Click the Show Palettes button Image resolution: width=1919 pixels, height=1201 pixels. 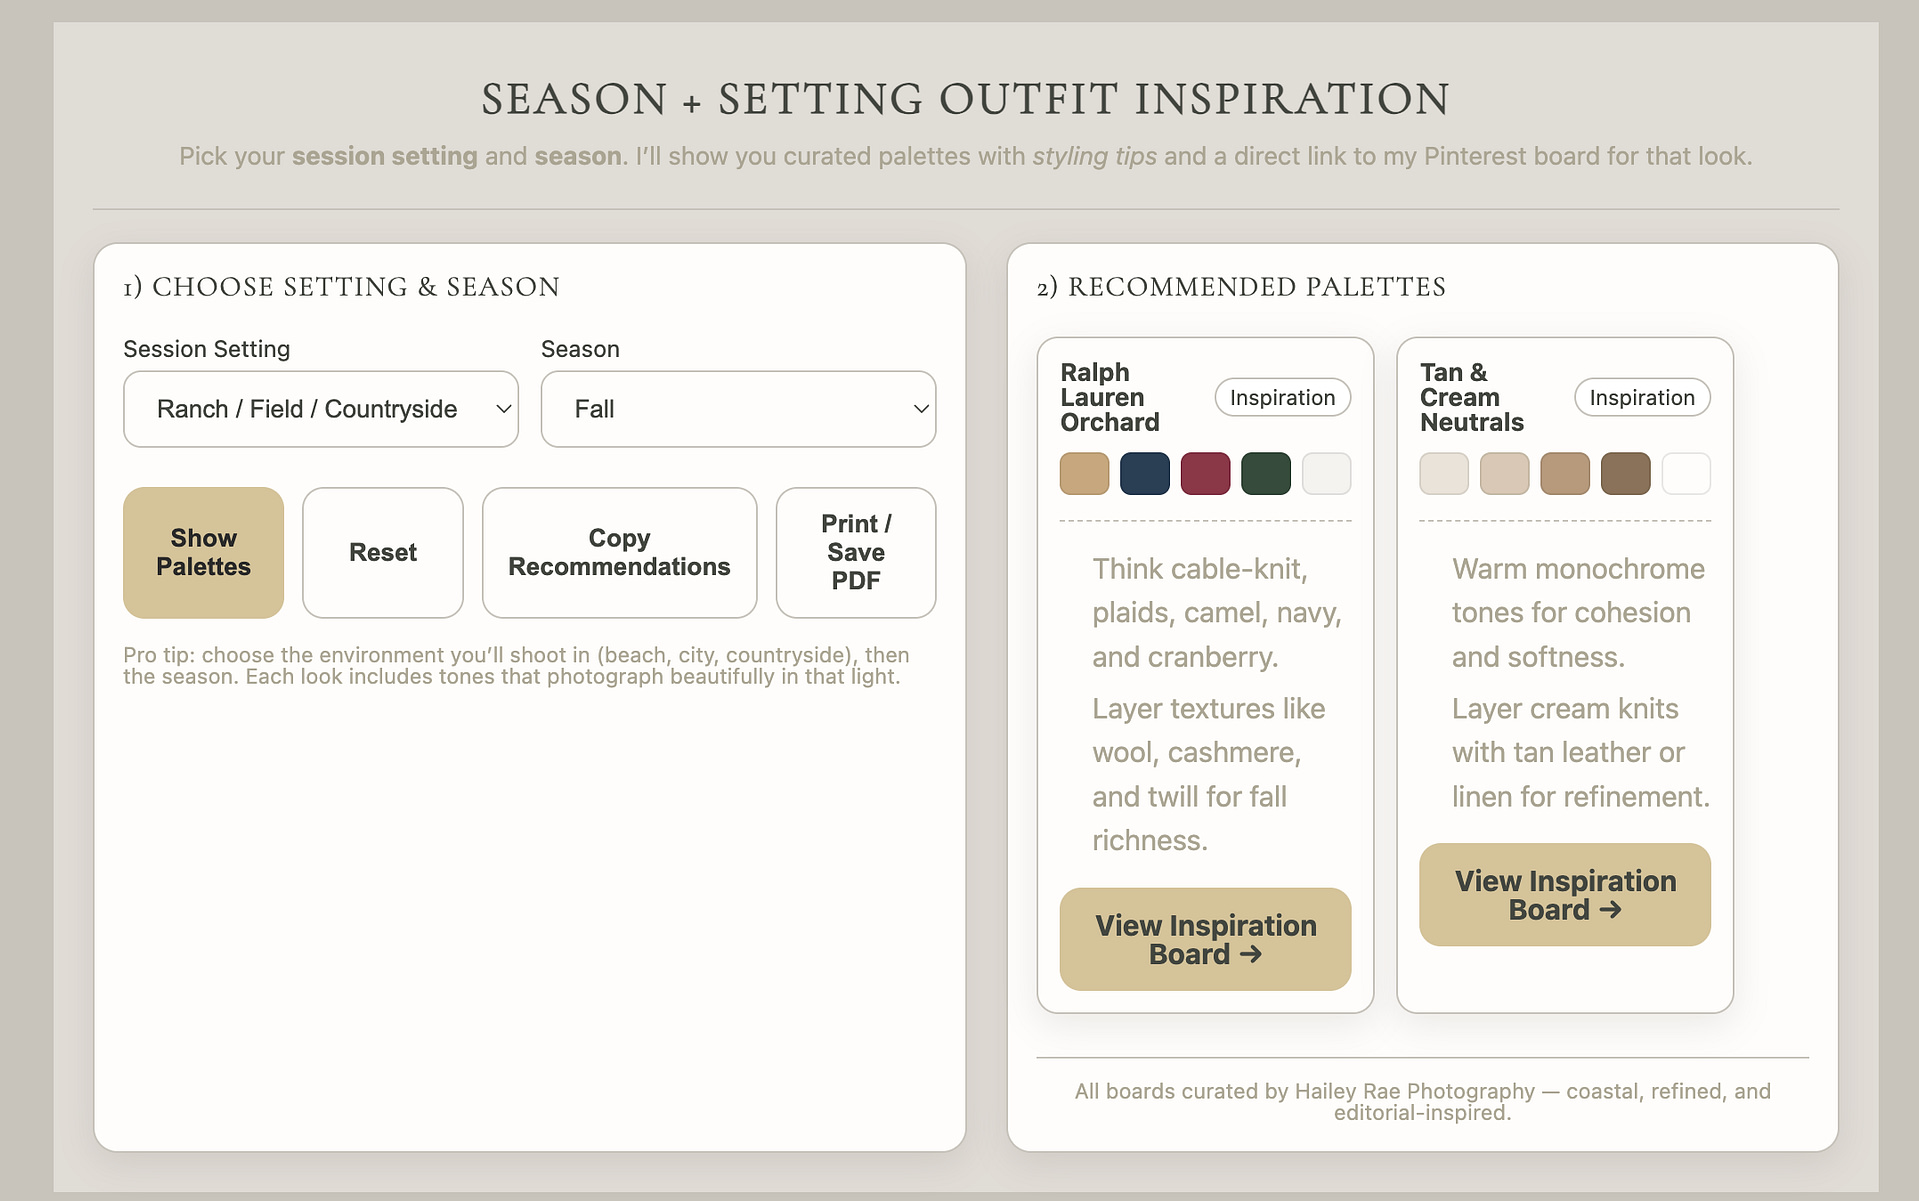202,552
